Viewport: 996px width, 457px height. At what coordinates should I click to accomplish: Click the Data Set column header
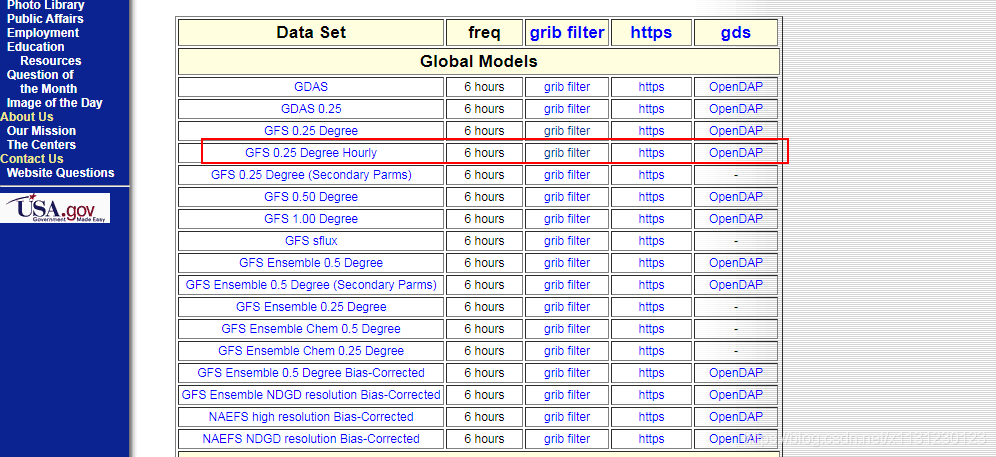(311, 32)
